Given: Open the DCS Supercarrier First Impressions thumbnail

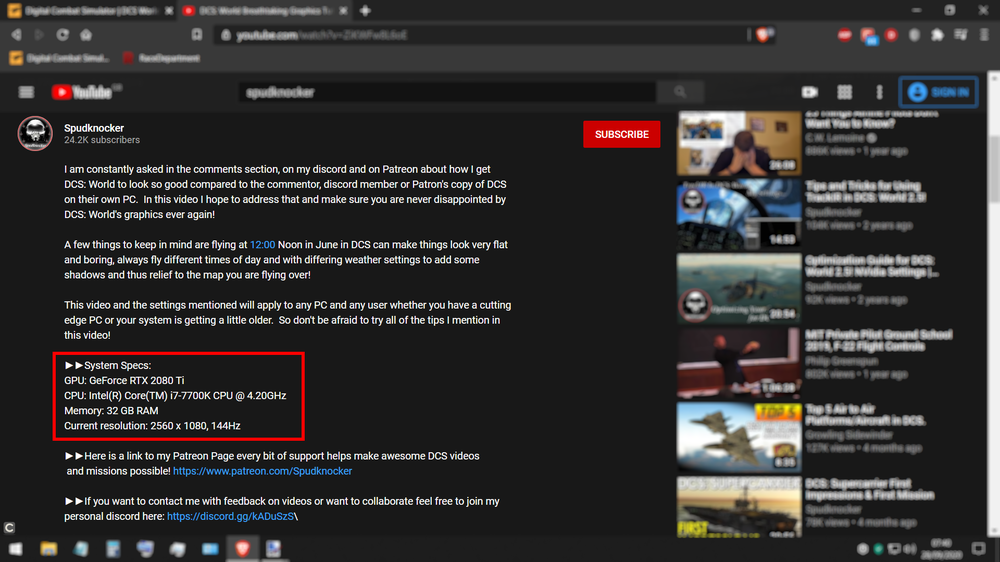Looking at the screenshot, I should (739, 507).
